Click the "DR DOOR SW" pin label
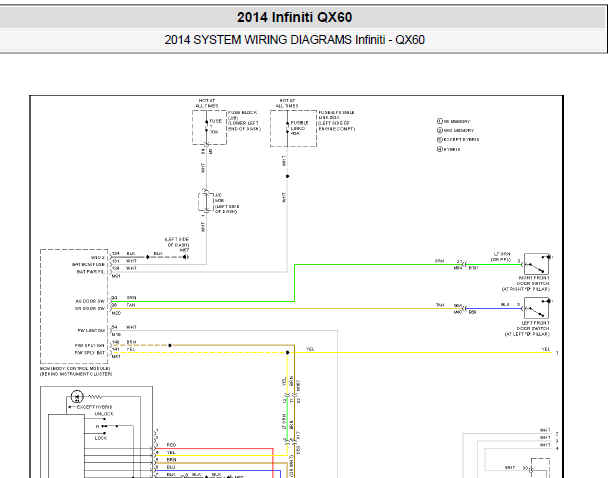 (x=90, y=309)
